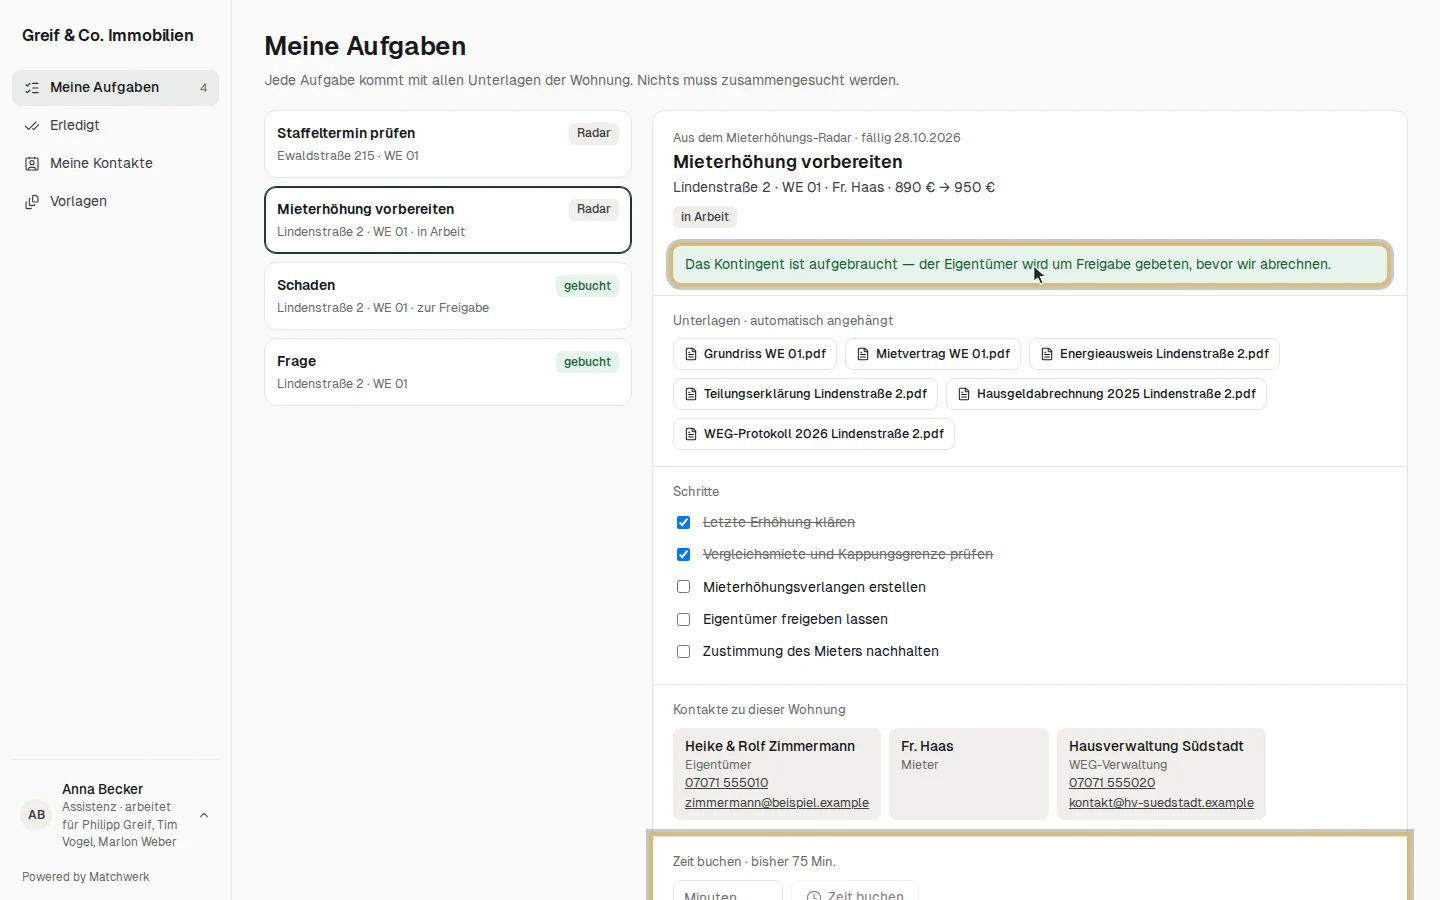Uncheck the step Letzte Erhöhung klären
This screenshot has width=1440, height=900.
[684, 523]
